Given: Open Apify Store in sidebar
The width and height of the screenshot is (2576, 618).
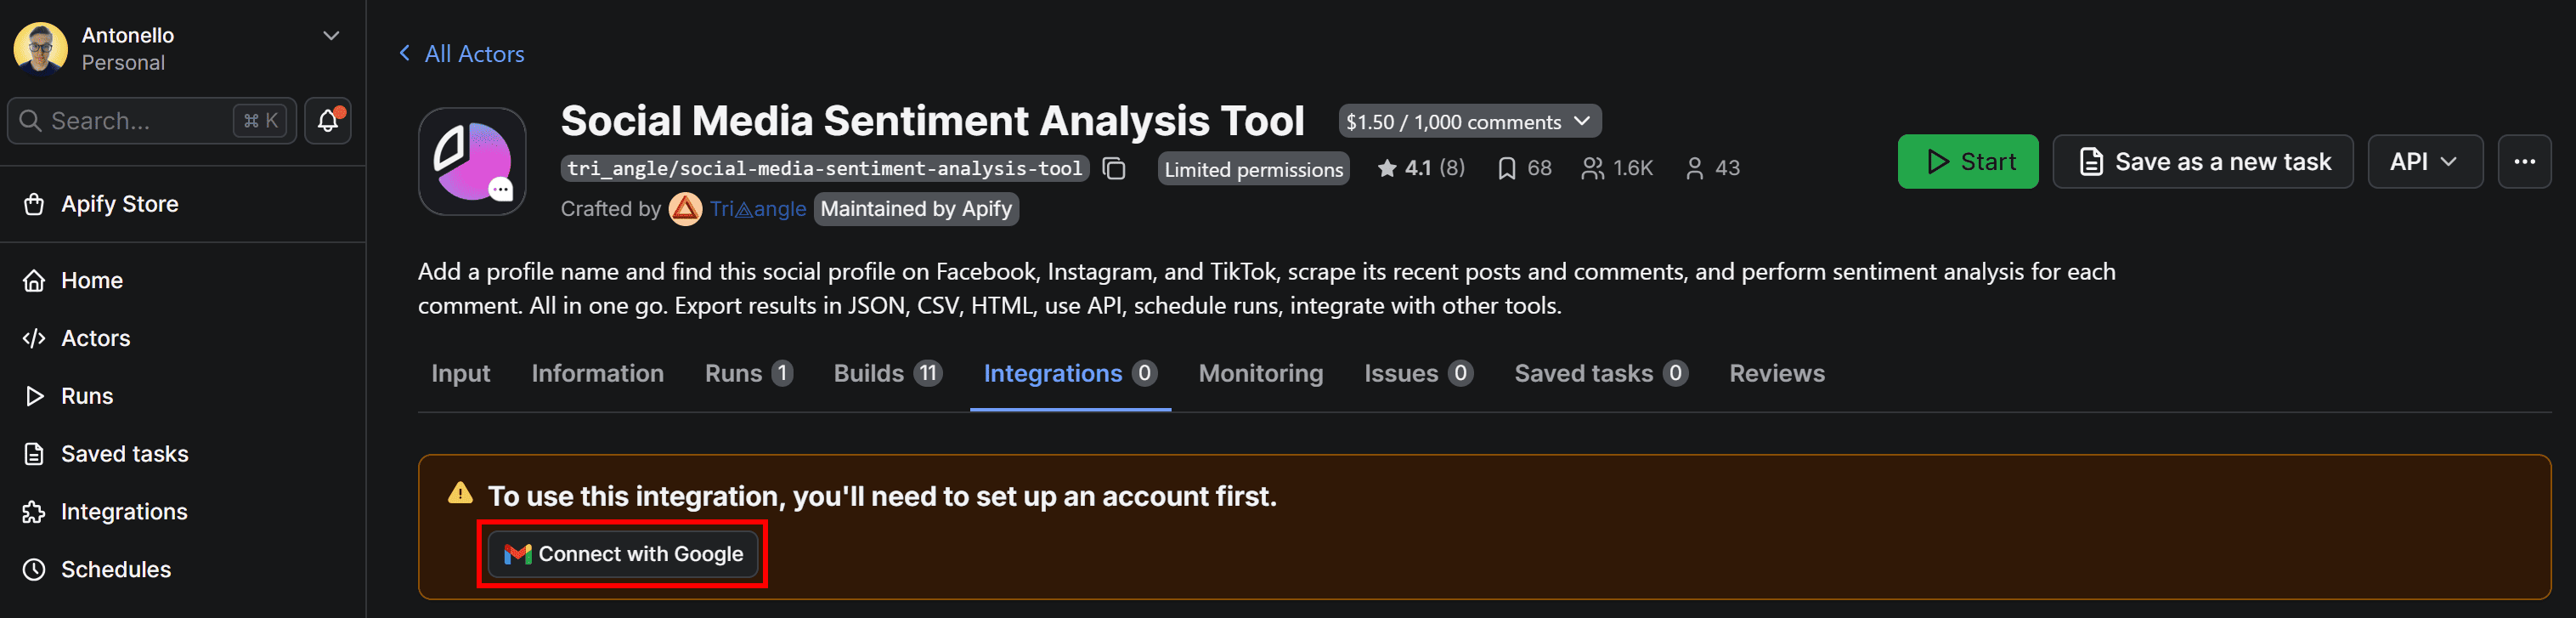Looking at the screenshot, I should tap(119, 204).
